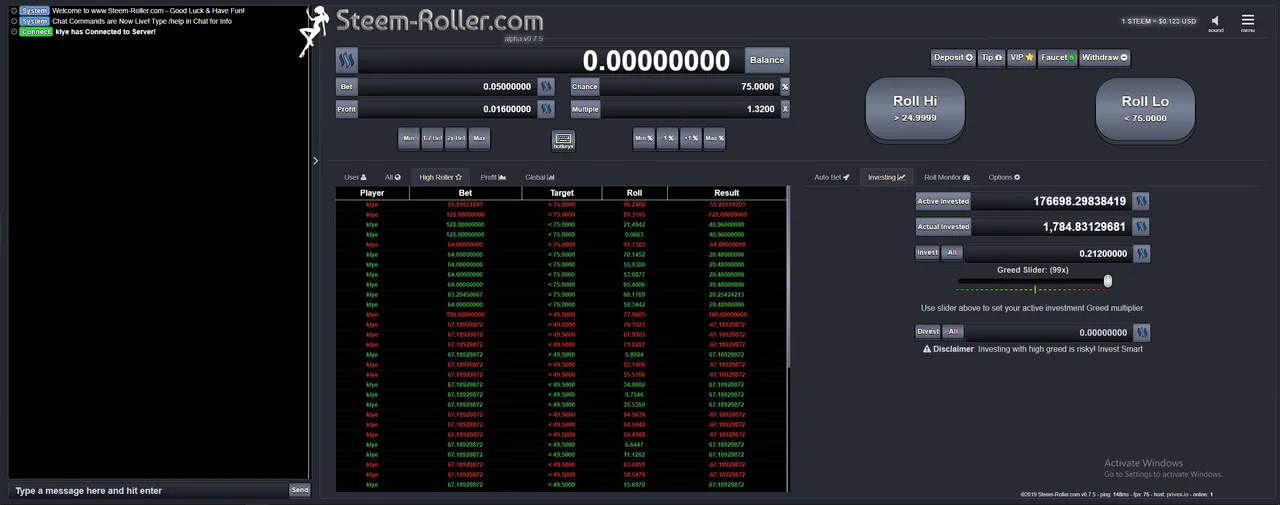Image resolution: width=1280 pixels, height=505 pixels.
Task: Double the bet with 2x Bet
Action: coord(456,138)
